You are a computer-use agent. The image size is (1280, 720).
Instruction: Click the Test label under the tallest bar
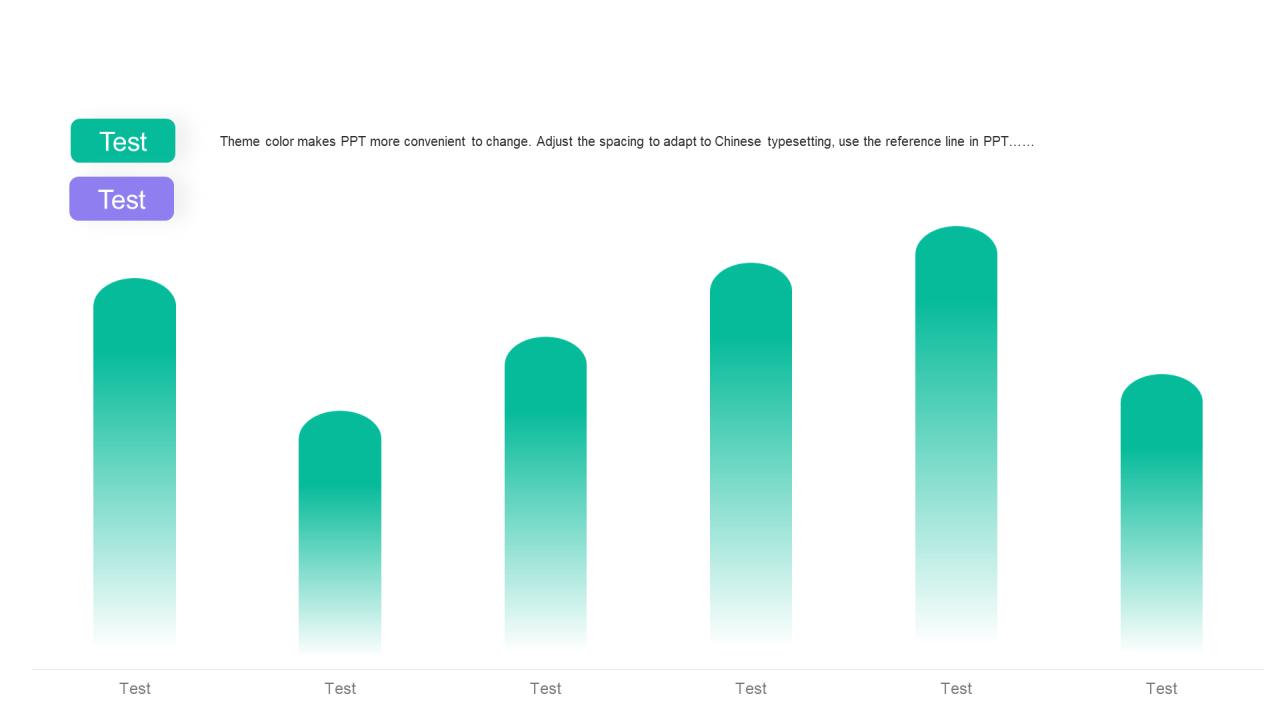point(956,688)
